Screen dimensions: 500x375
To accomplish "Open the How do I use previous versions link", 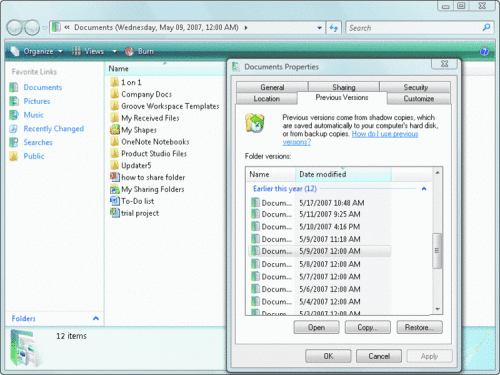I will [350, 138].
